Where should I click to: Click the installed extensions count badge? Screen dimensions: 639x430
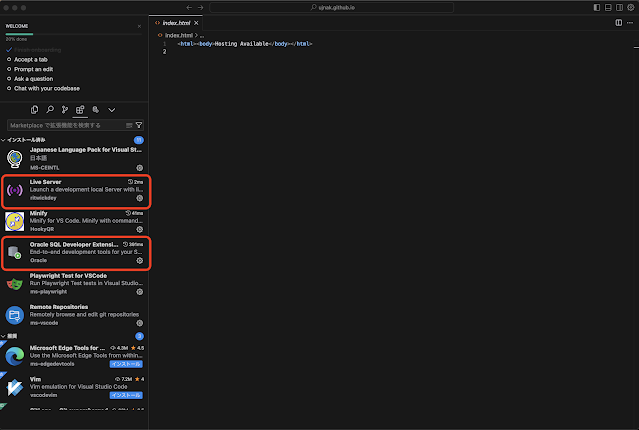[139, 140]
